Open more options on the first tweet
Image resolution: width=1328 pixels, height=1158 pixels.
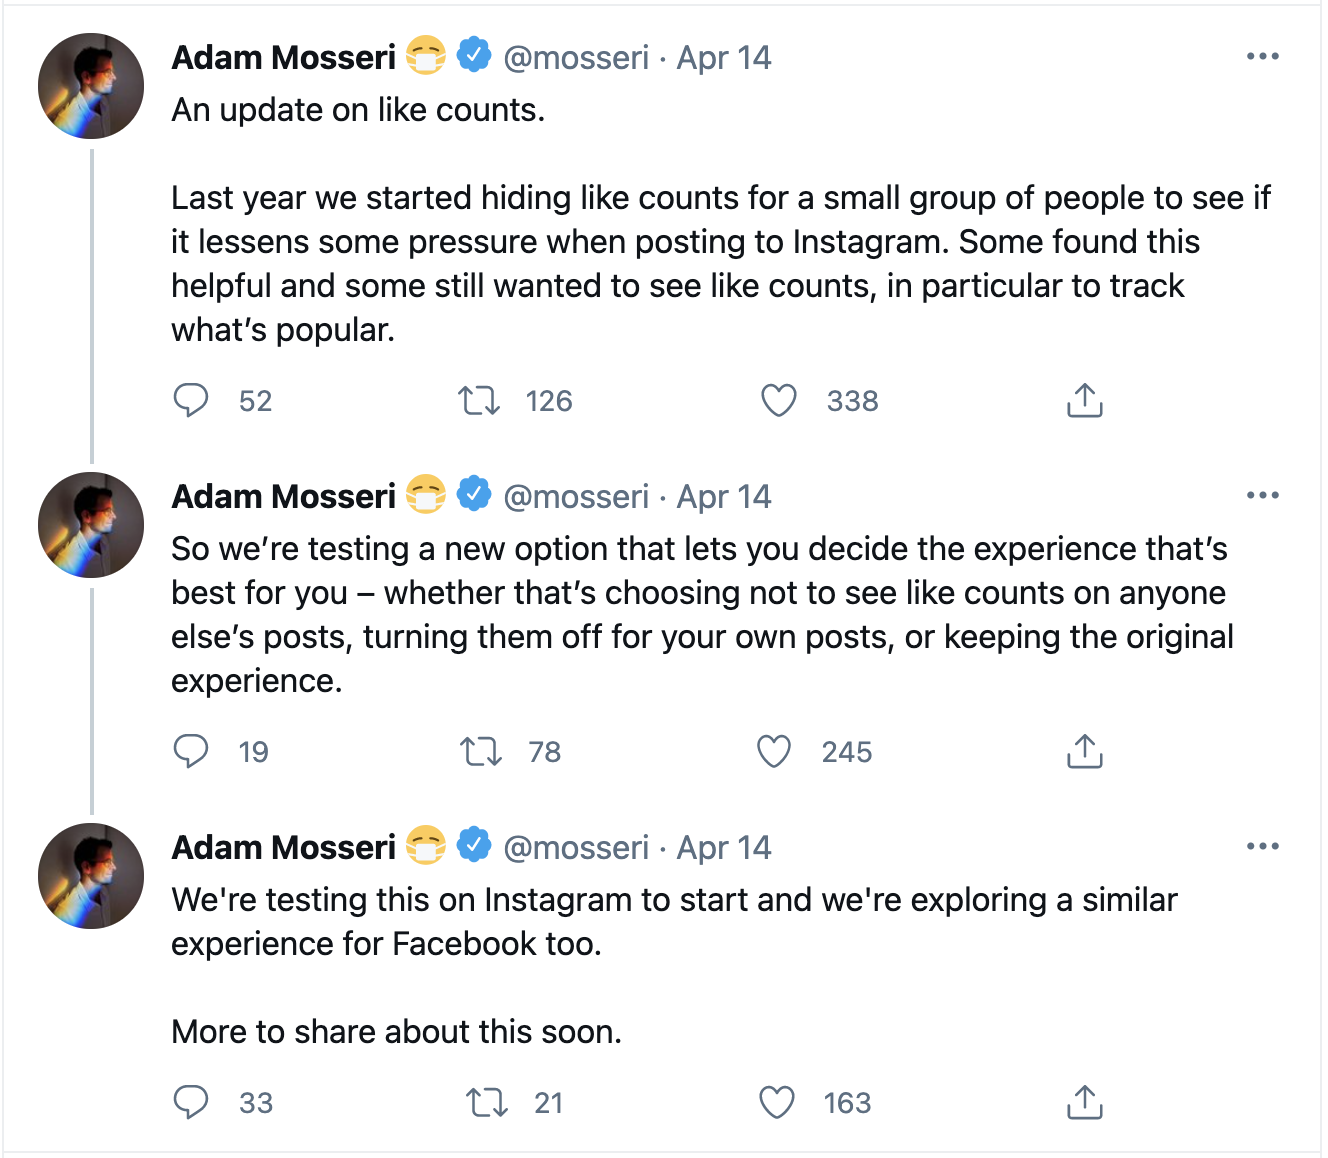click(1262, 57)
